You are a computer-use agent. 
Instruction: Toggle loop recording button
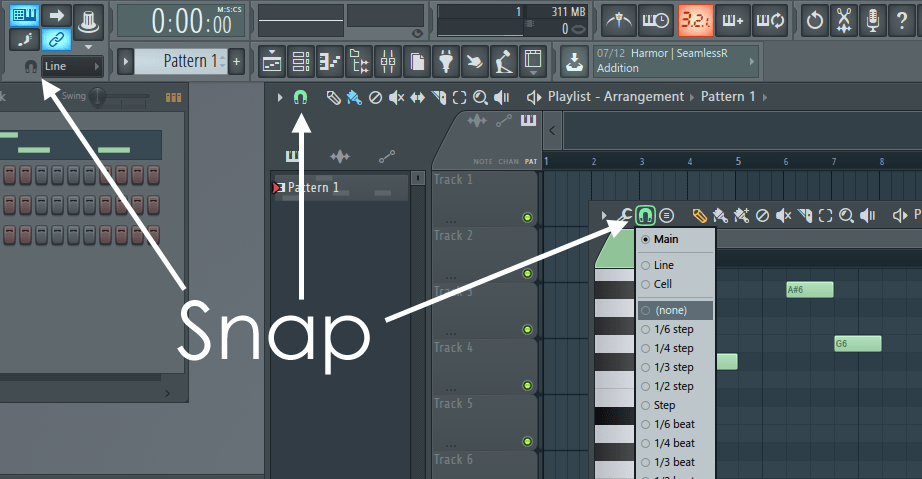[769, 21]
